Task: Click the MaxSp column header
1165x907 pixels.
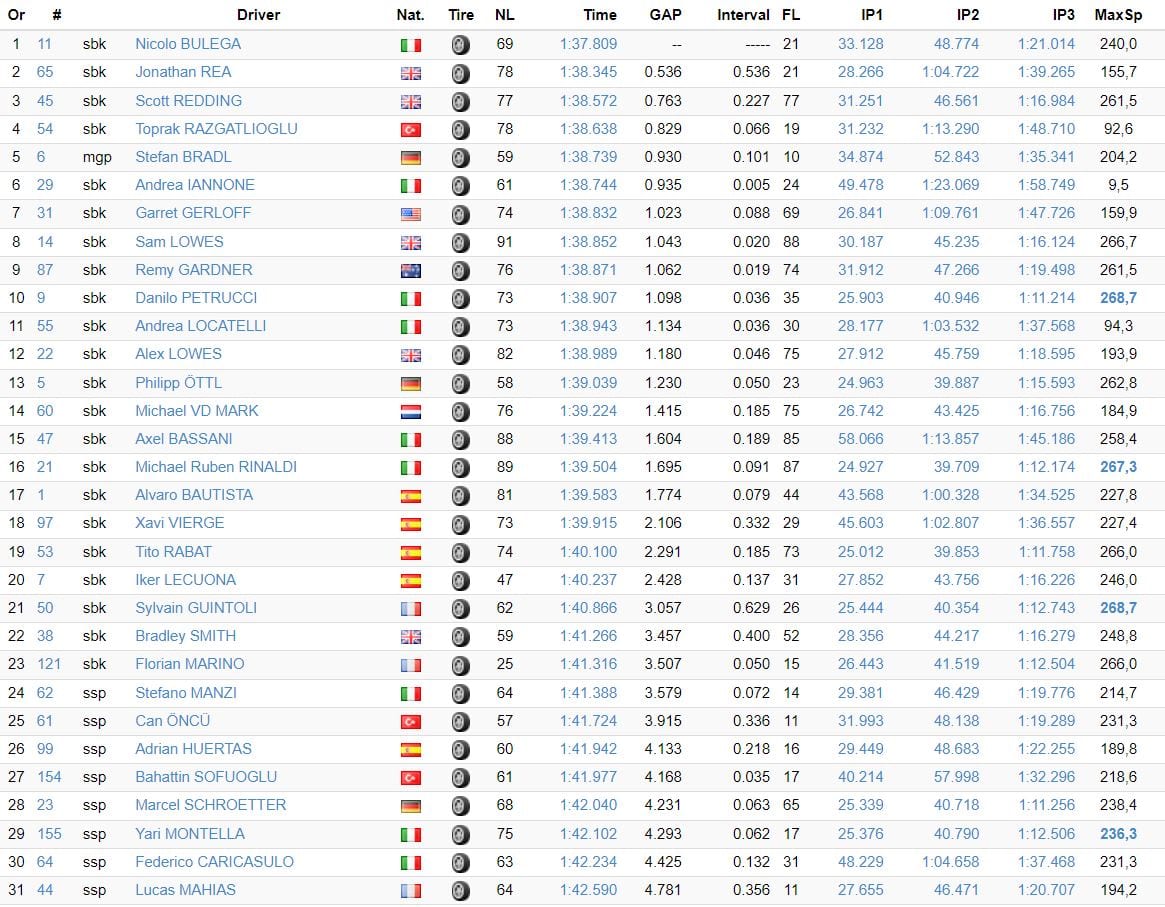Action: click(1118, 15)
